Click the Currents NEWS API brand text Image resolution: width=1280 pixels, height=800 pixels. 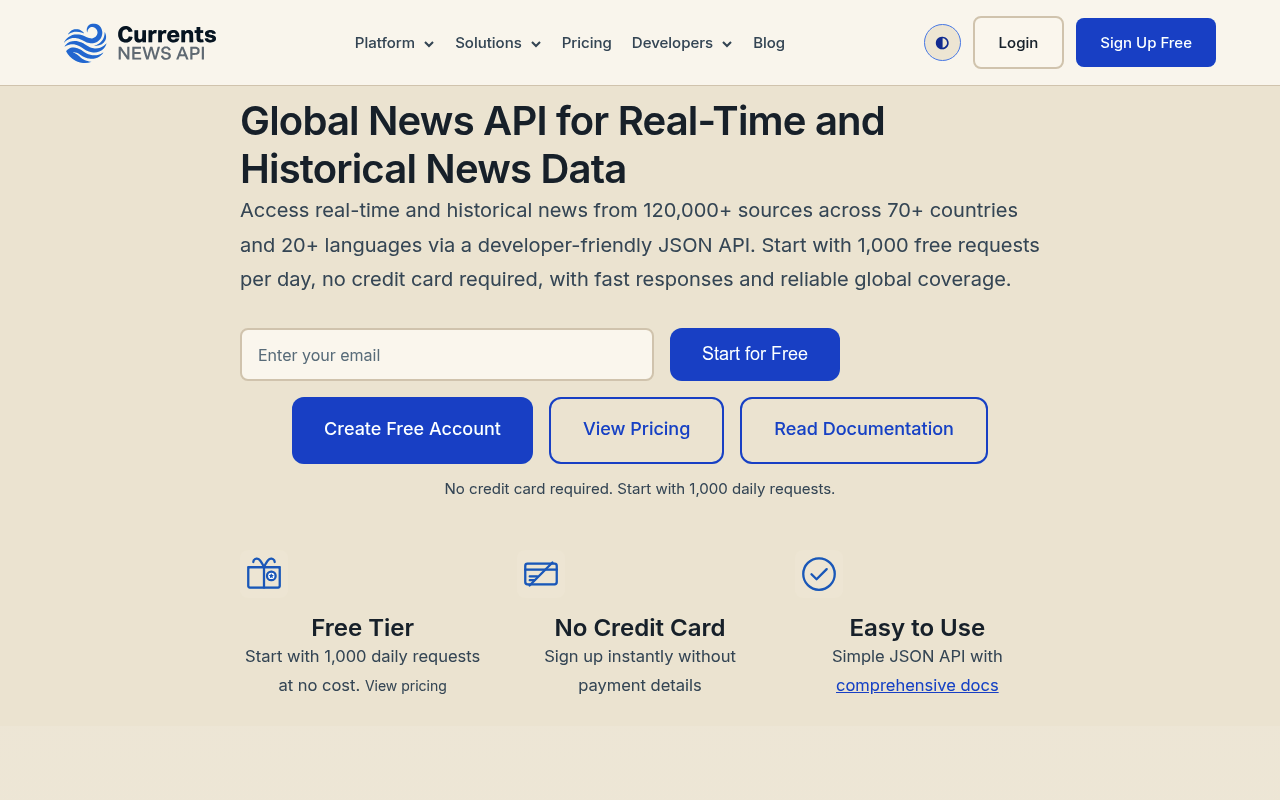(x=167, y=43)
